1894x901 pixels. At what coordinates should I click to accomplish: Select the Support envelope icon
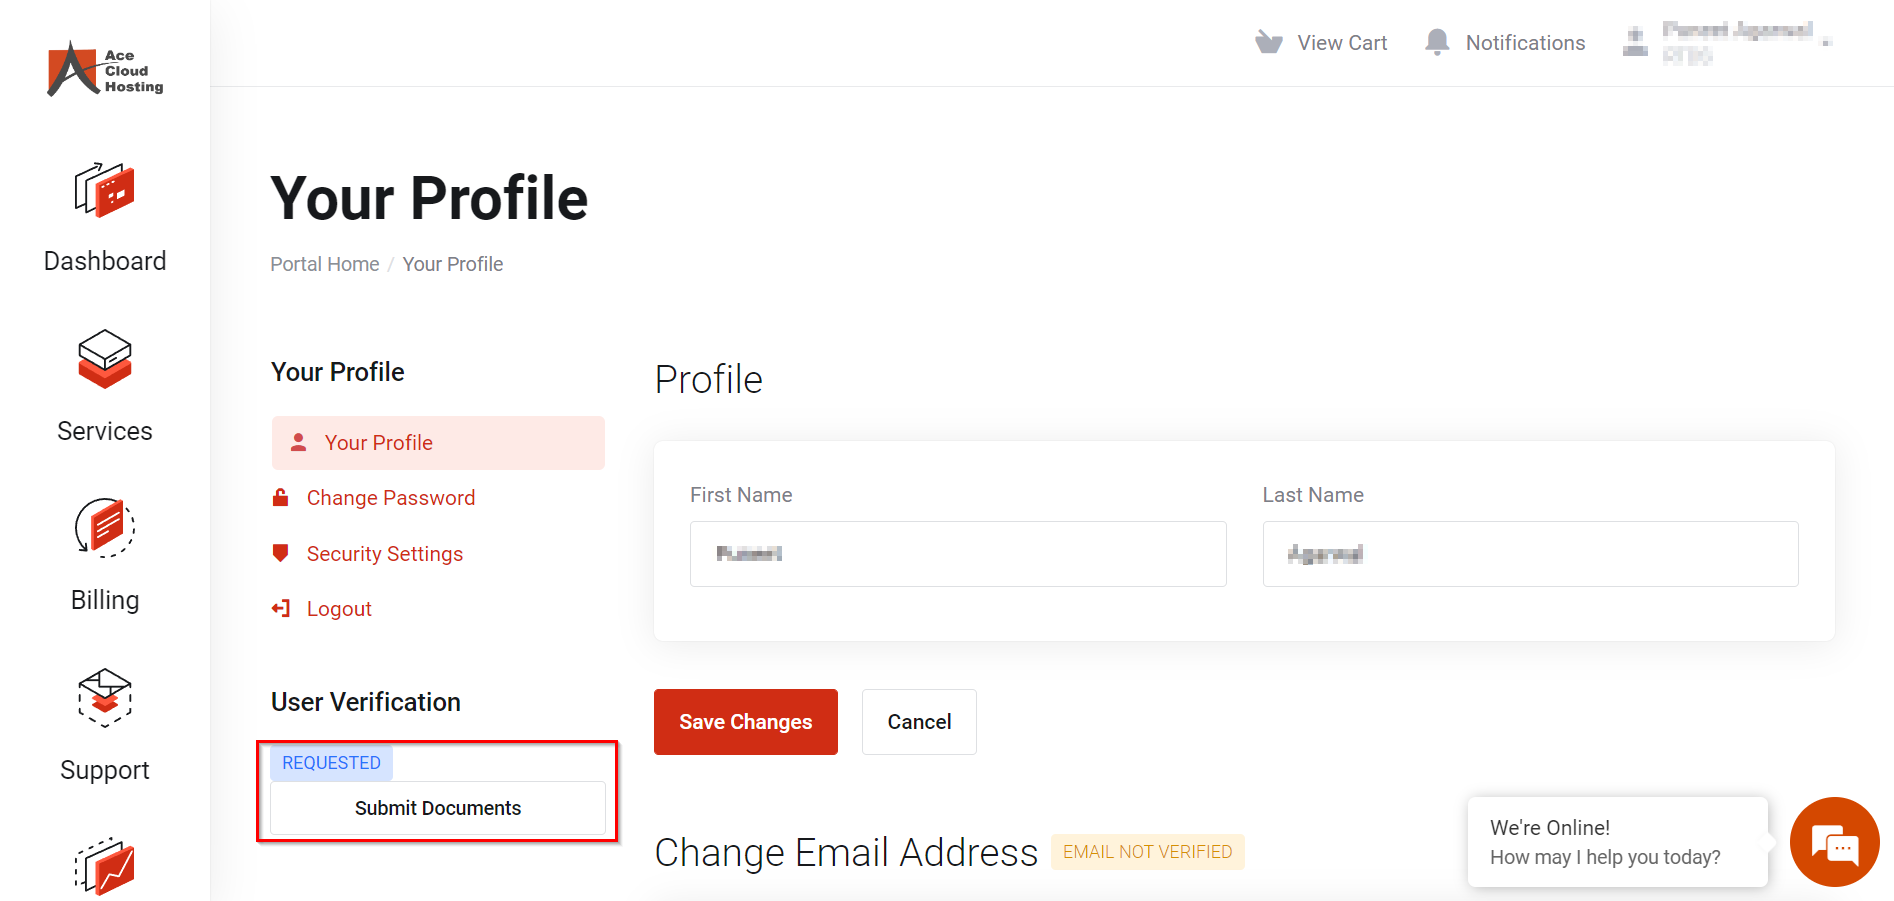point(104,697)
